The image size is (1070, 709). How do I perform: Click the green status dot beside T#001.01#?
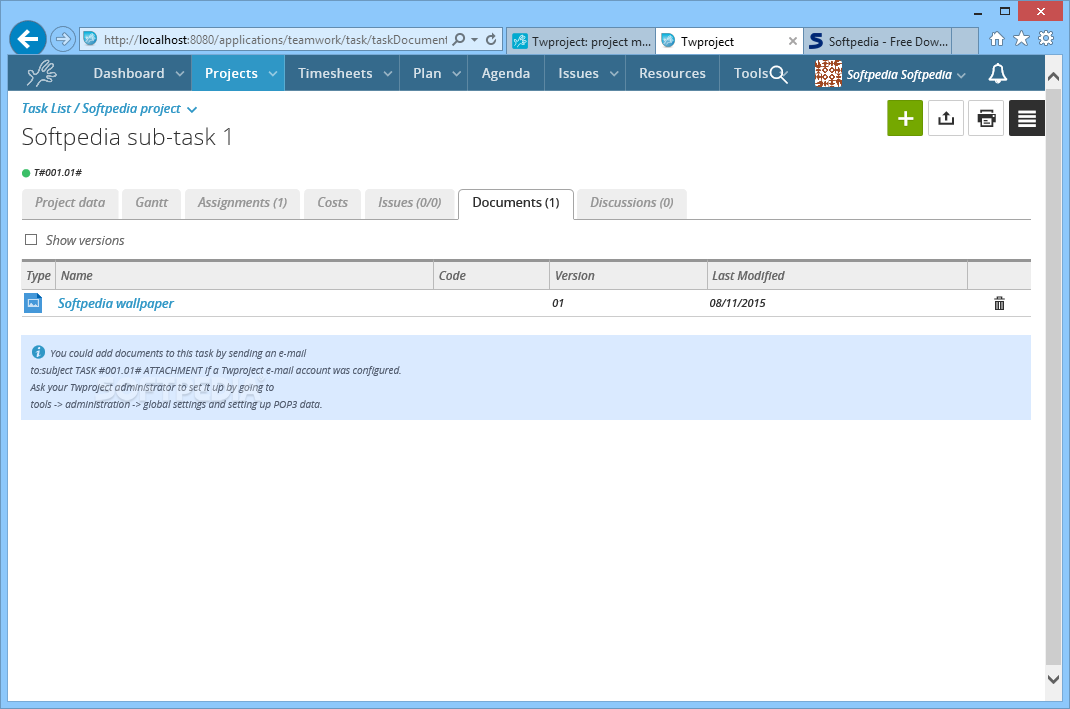[26, 173]
